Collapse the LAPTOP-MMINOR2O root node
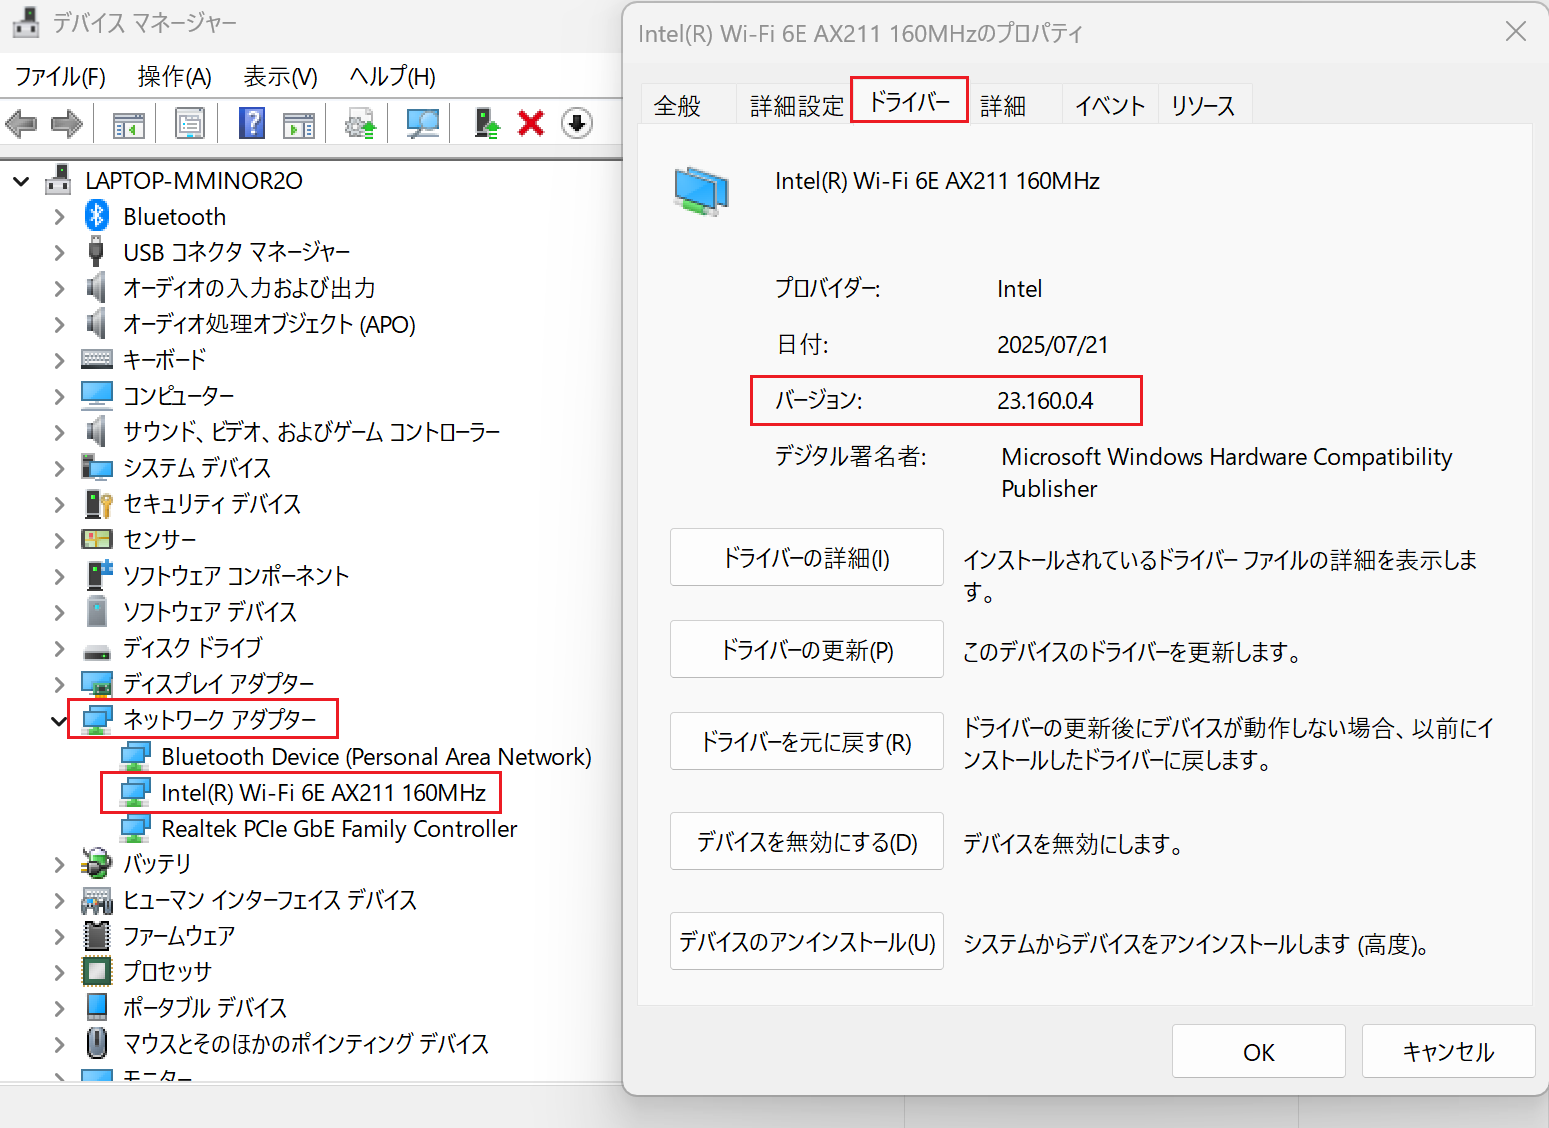The image size is (1549, 1128). pyautogui.click(x=21, y=181)
